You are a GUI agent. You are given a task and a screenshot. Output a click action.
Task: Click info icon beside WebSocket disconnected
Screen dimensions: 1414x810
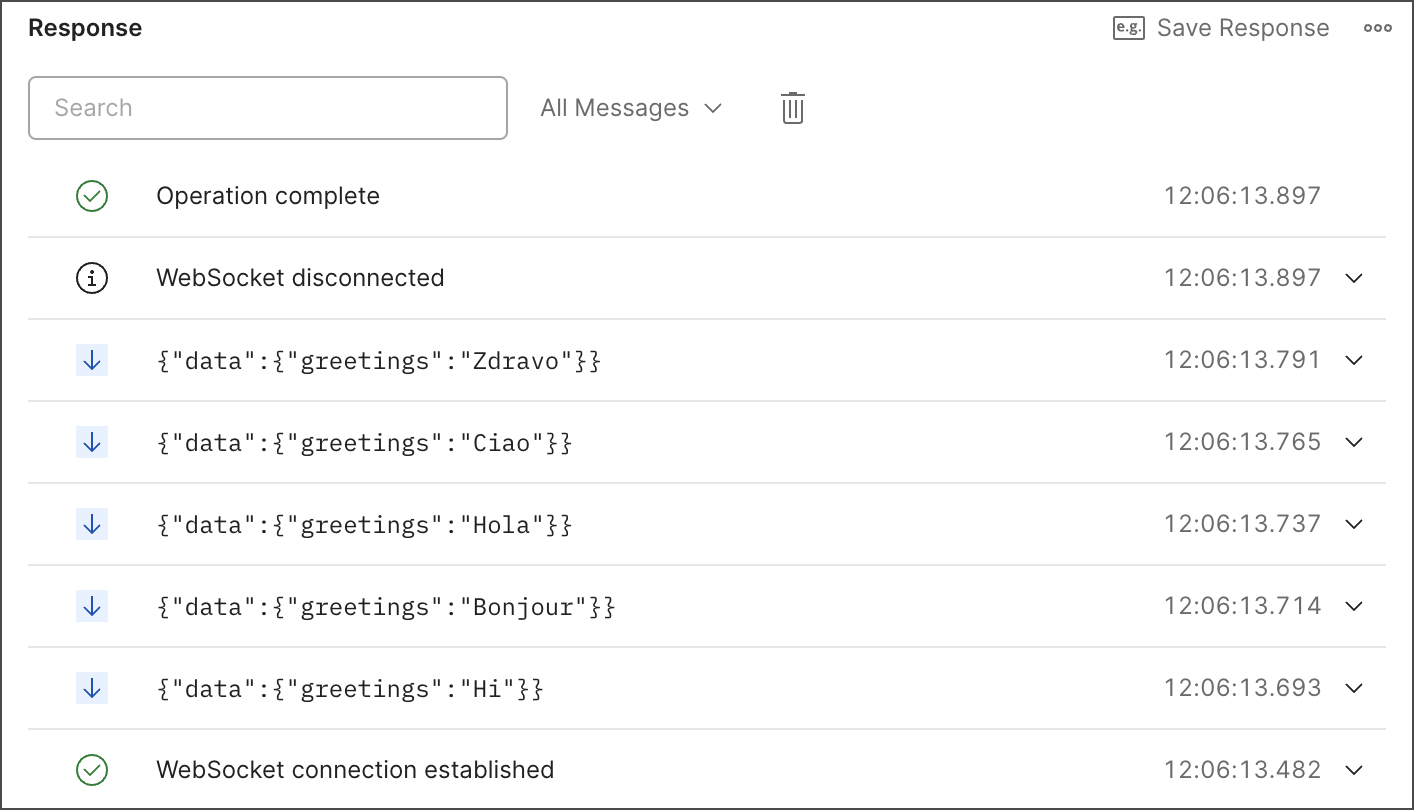coord(92,278)
